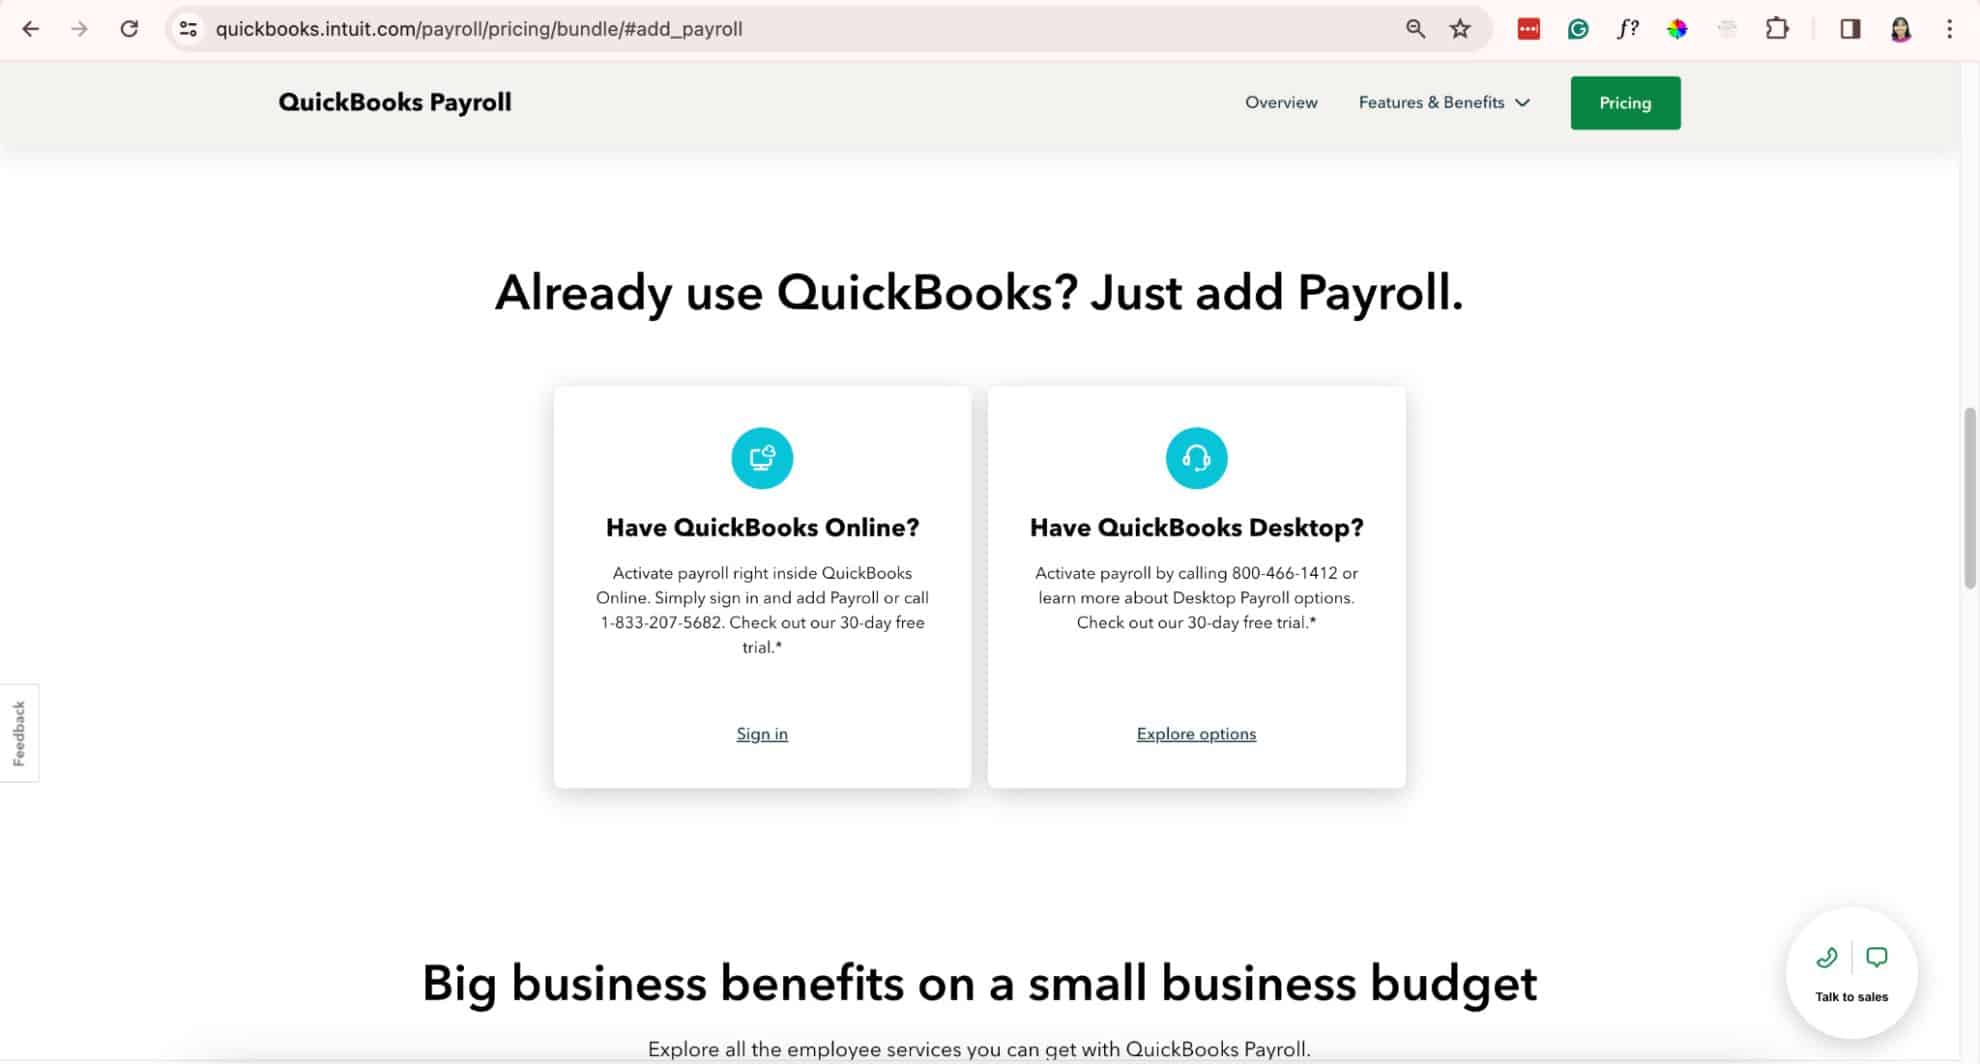
Task: Reload the page
Action: tap(130, 29)
